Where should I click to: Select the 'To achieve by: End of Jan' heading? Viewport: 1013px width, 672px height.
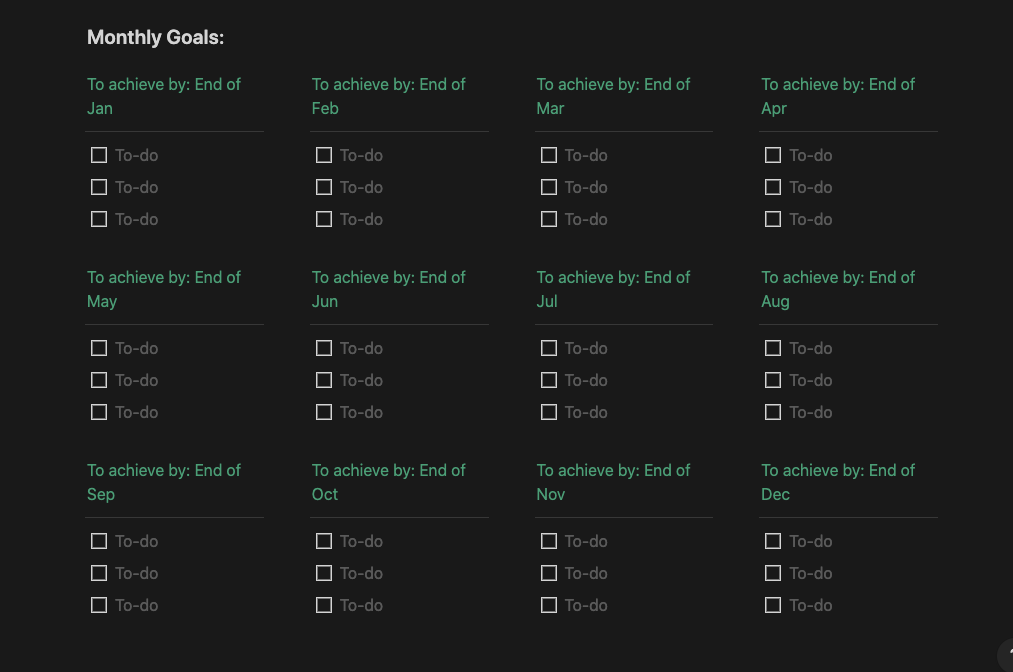tap(164, 96)
